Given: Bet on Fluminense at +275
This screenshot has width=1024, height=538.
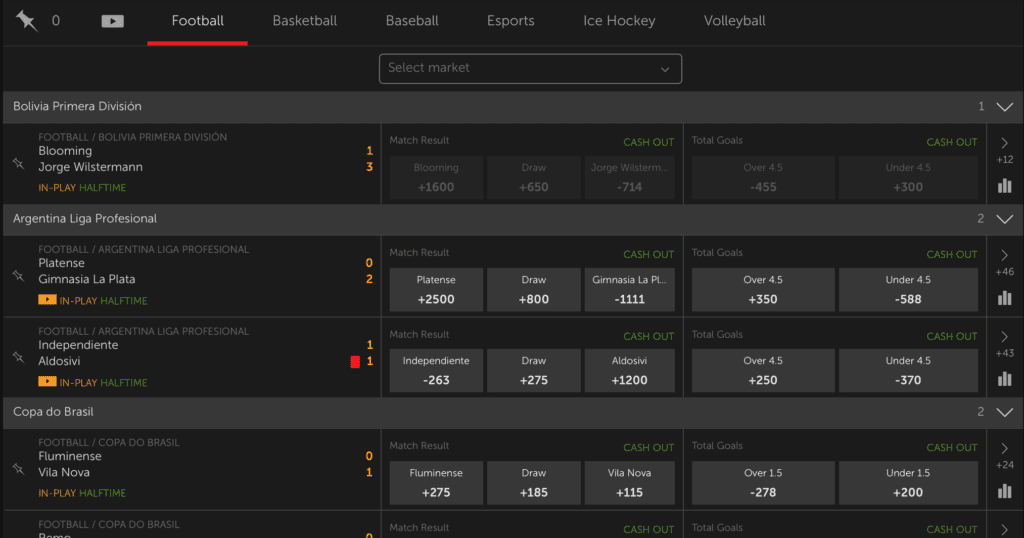Looking at the screenshot, I should [436, 483].
